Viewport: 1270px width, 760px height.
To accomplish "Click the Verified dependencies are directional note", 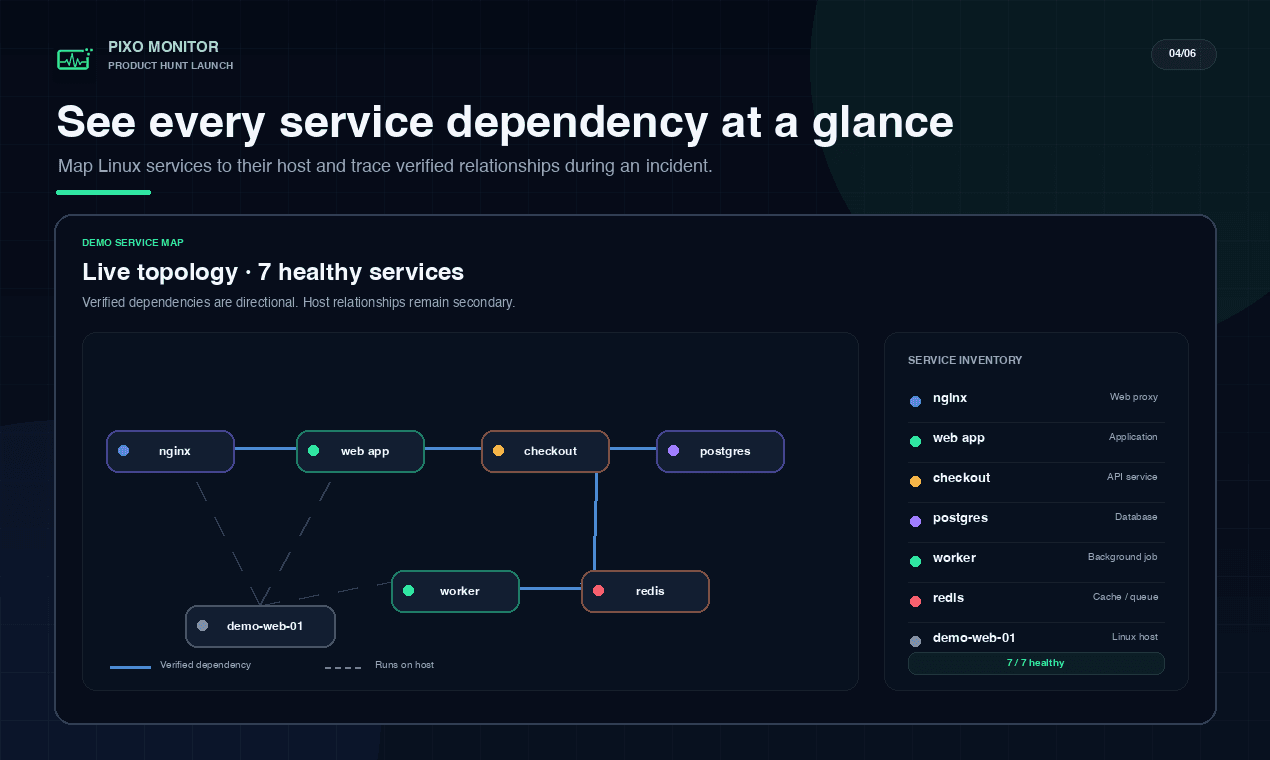I will pyautogui.click(x=299, y=302).
